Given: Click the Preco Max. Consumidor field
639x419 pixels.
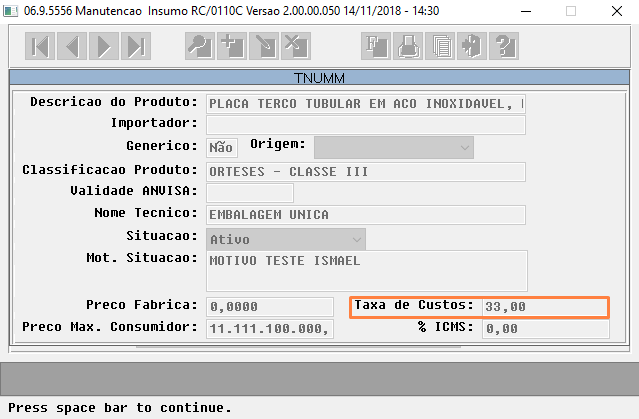Looking at the screenshot, I should [270, 329].
